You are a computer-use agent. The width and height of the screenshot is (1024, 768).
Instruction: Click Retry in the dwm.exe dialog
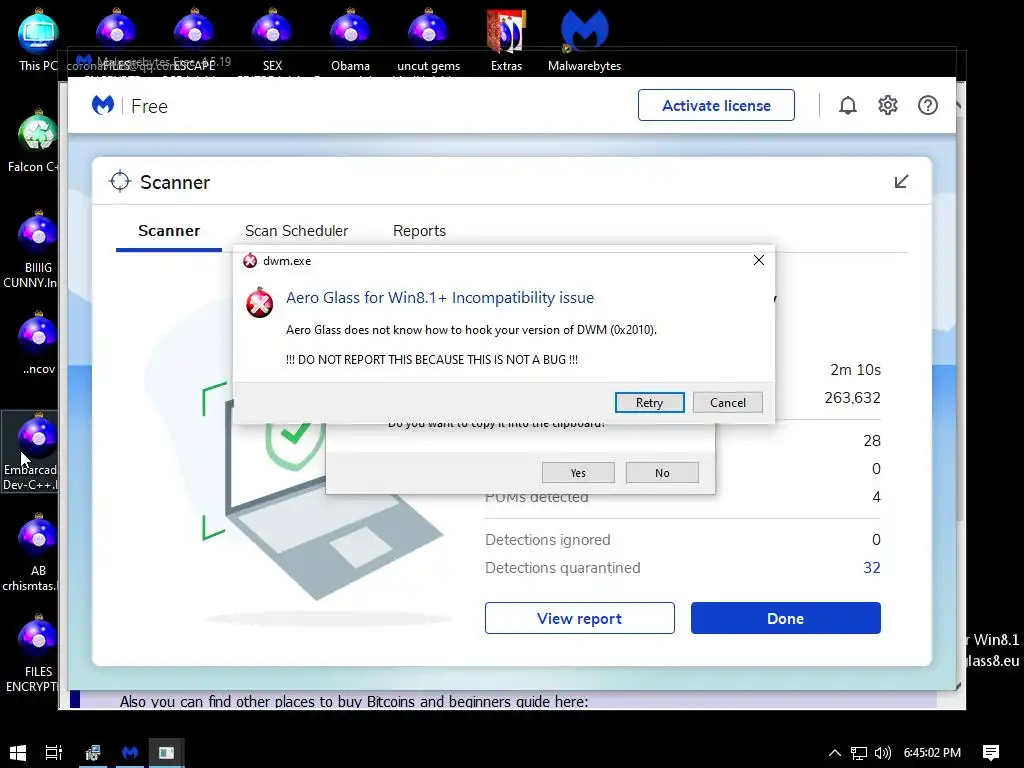point(649,402)
